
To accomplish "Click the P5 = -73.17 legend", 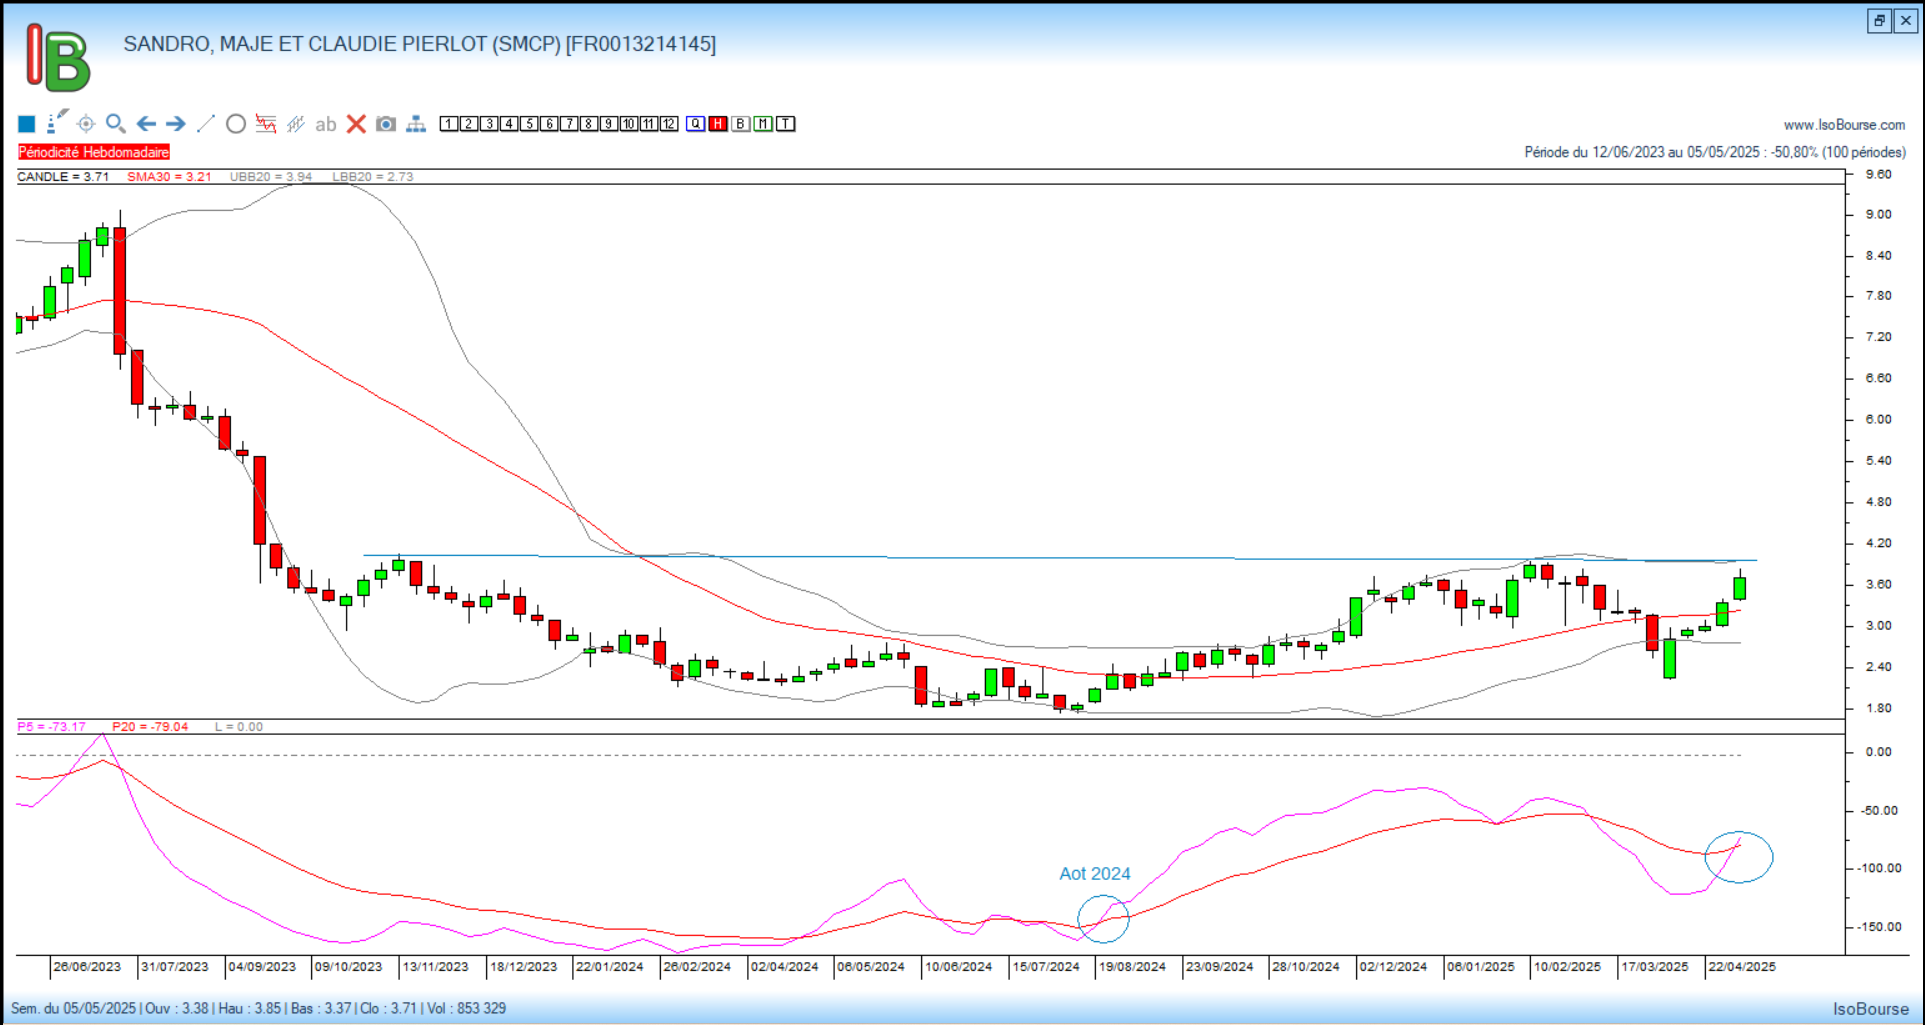I will (51, 727).
